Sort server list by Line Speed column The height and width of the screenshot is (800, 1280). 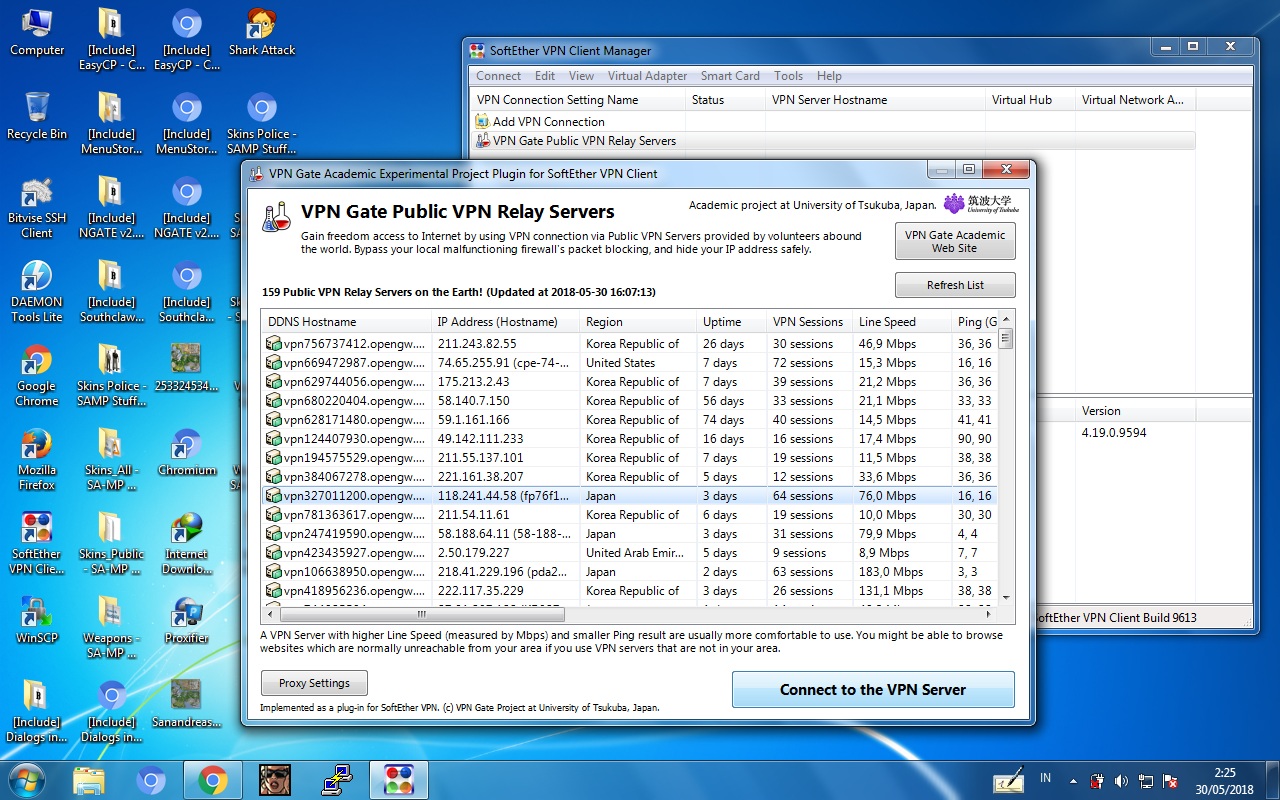pos(901,322)
